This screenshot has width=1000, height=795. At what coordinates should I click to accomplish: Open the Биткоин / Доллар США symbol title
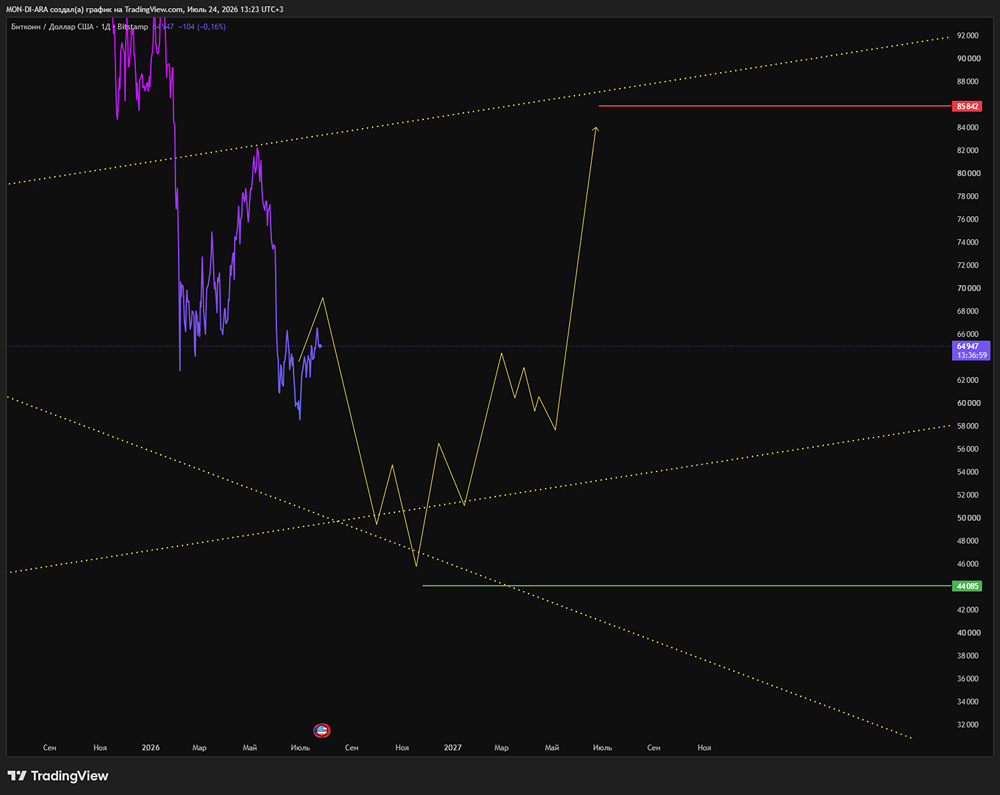[x=52, y=27]
